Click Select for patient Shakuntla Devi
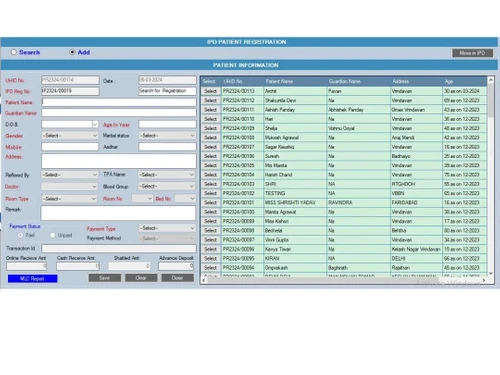Image resolution: width=500 pixels, height=375 pixels. (211, 100)
